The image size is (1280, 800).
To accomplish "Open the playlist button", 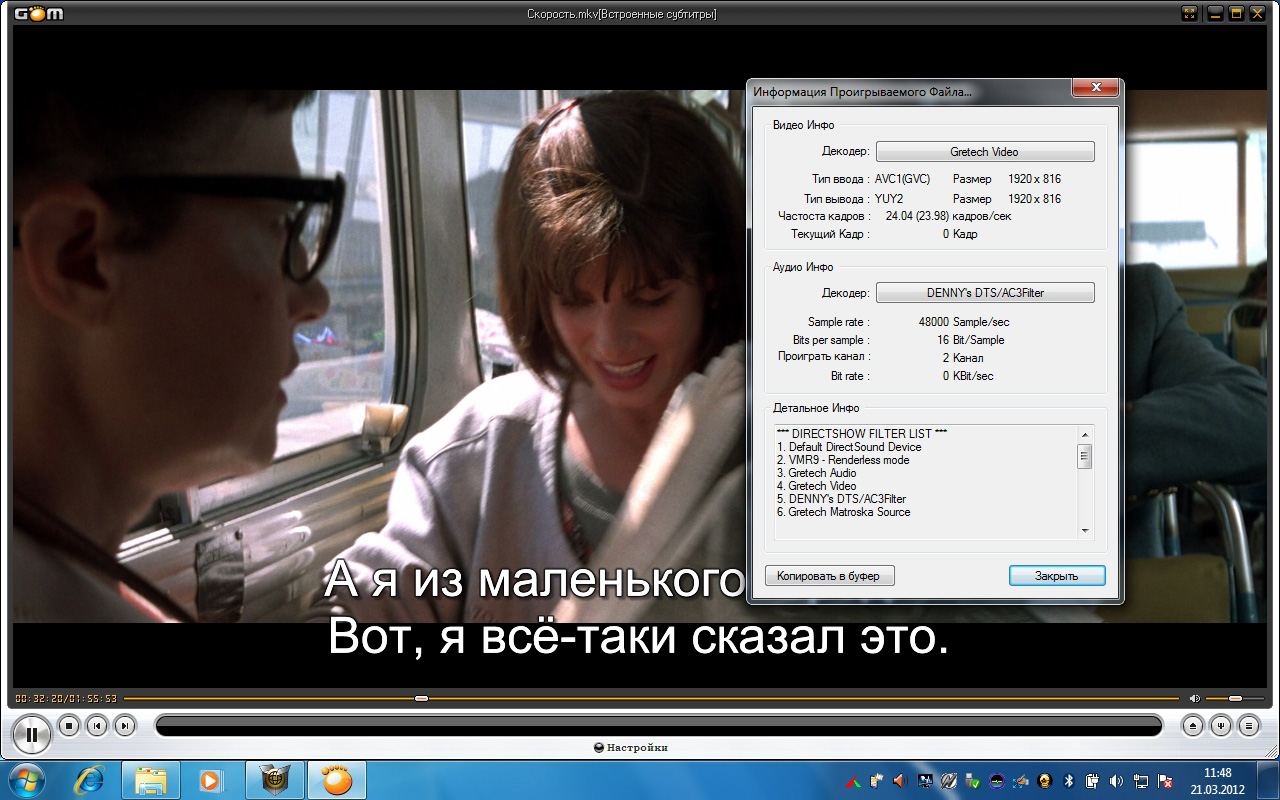I will click(x=1248, y=726).
